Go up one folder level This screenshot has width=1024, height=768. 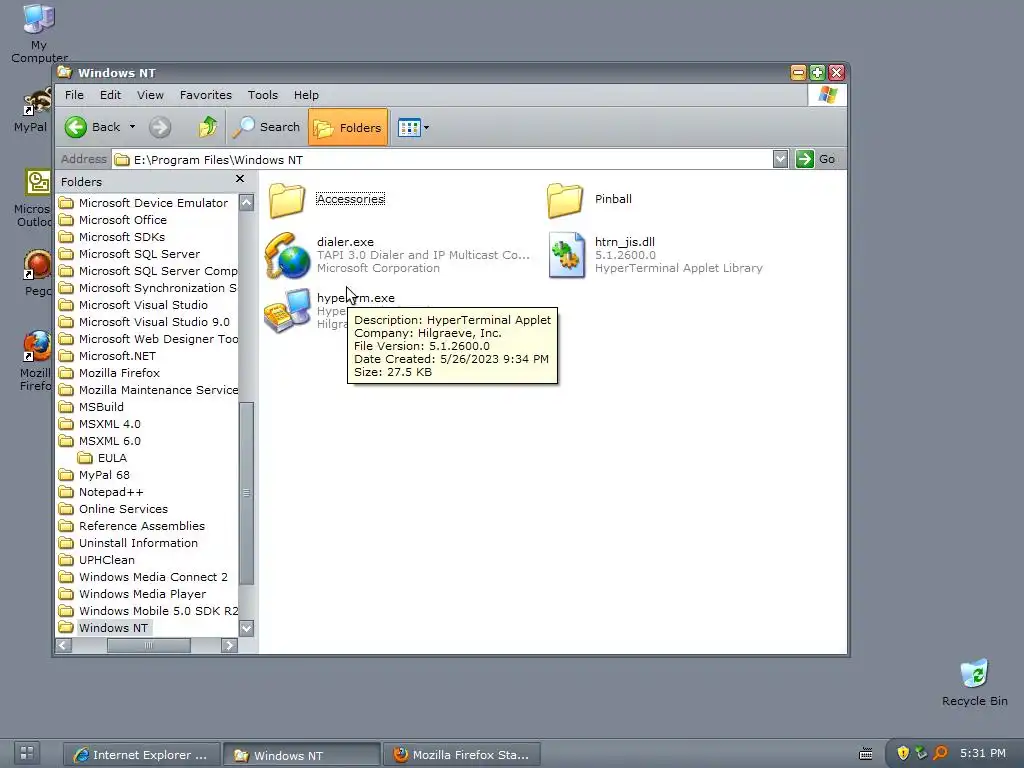coord(208,127)
